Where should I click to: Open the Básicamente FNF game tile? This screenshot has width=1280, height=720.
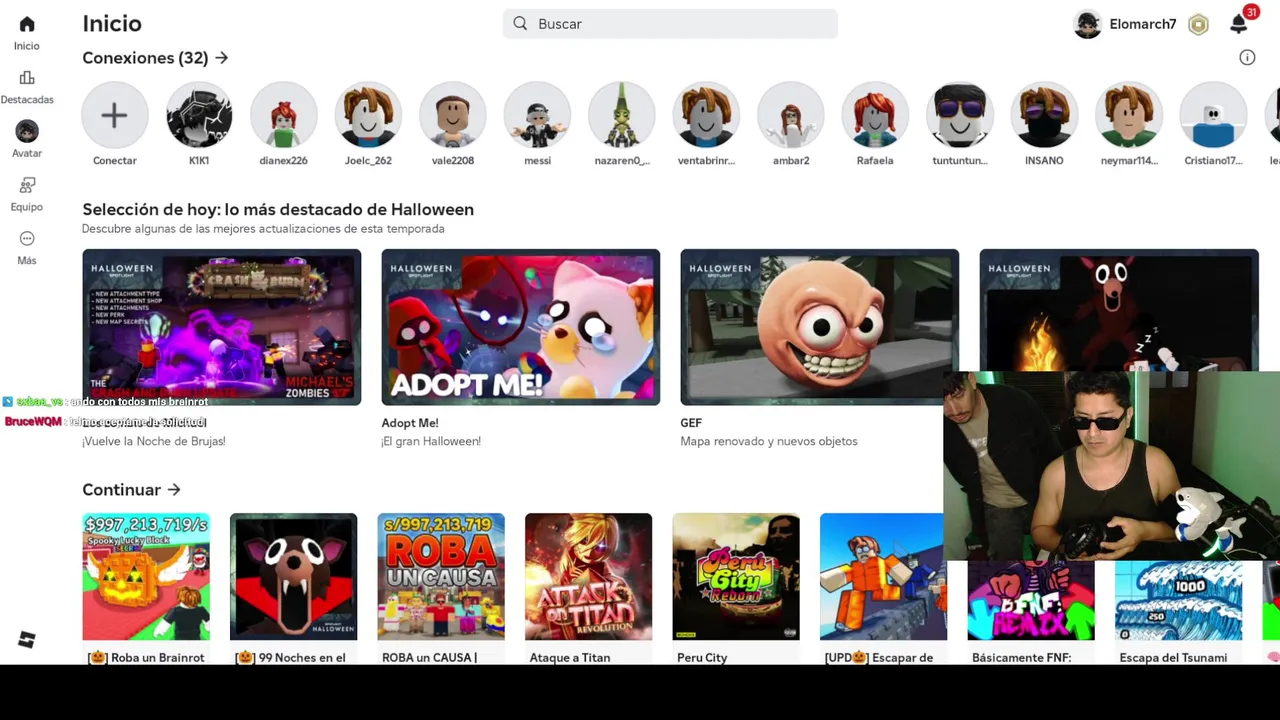1031,600
